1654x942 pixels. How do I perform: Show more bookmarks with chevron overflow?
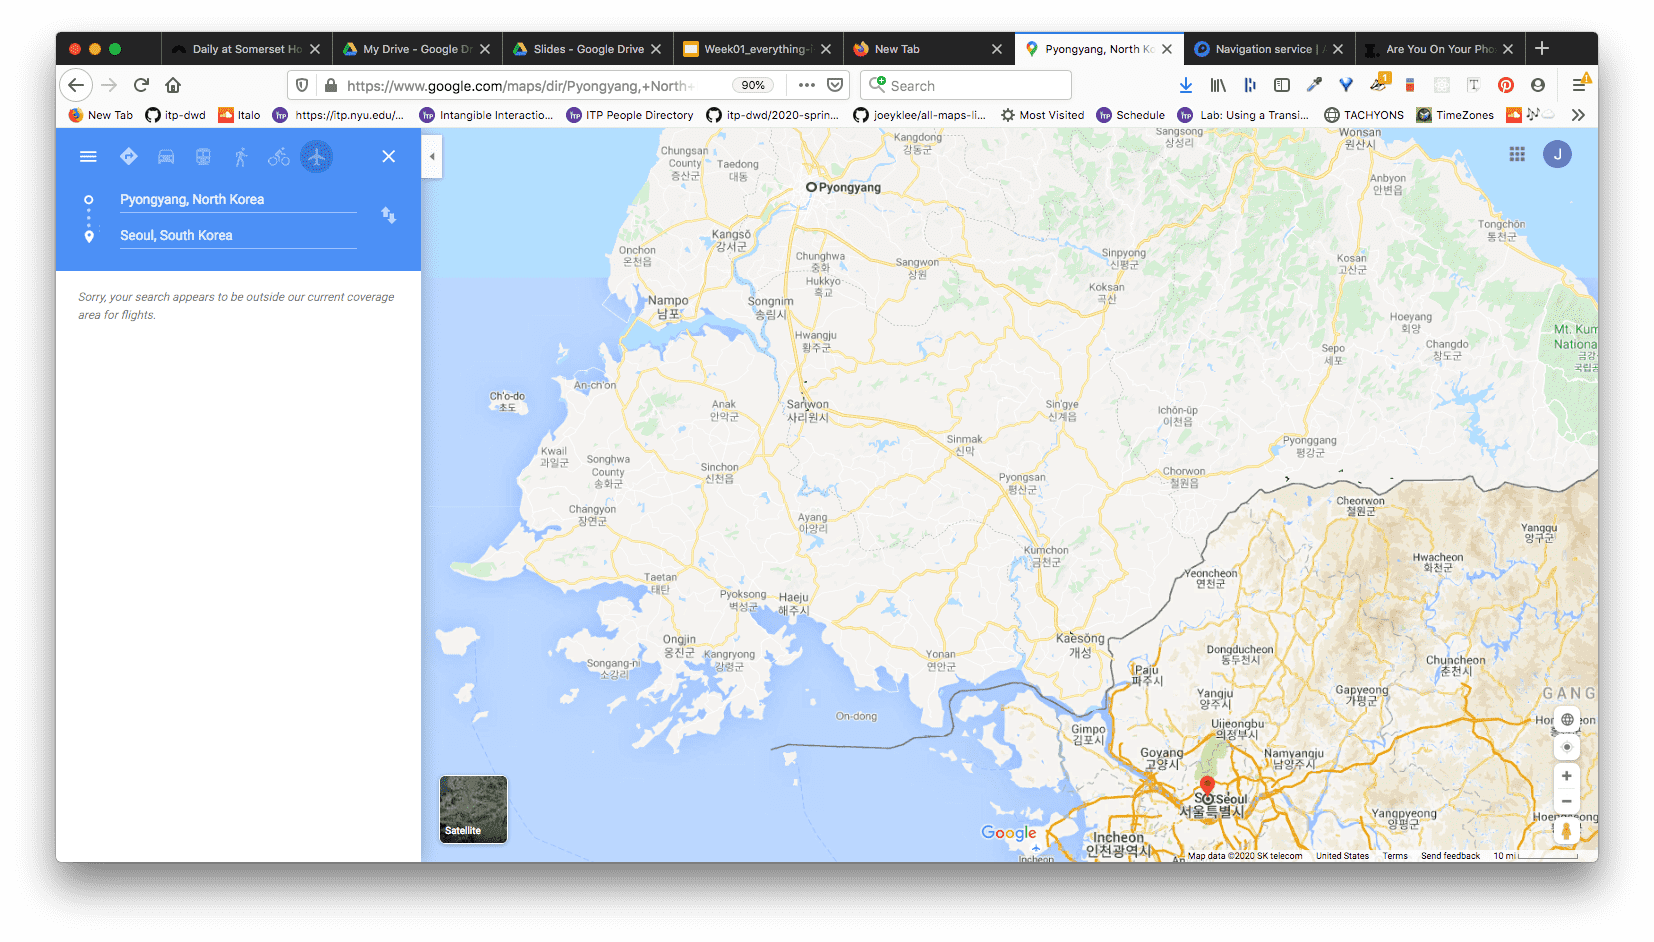[1578, 115]
